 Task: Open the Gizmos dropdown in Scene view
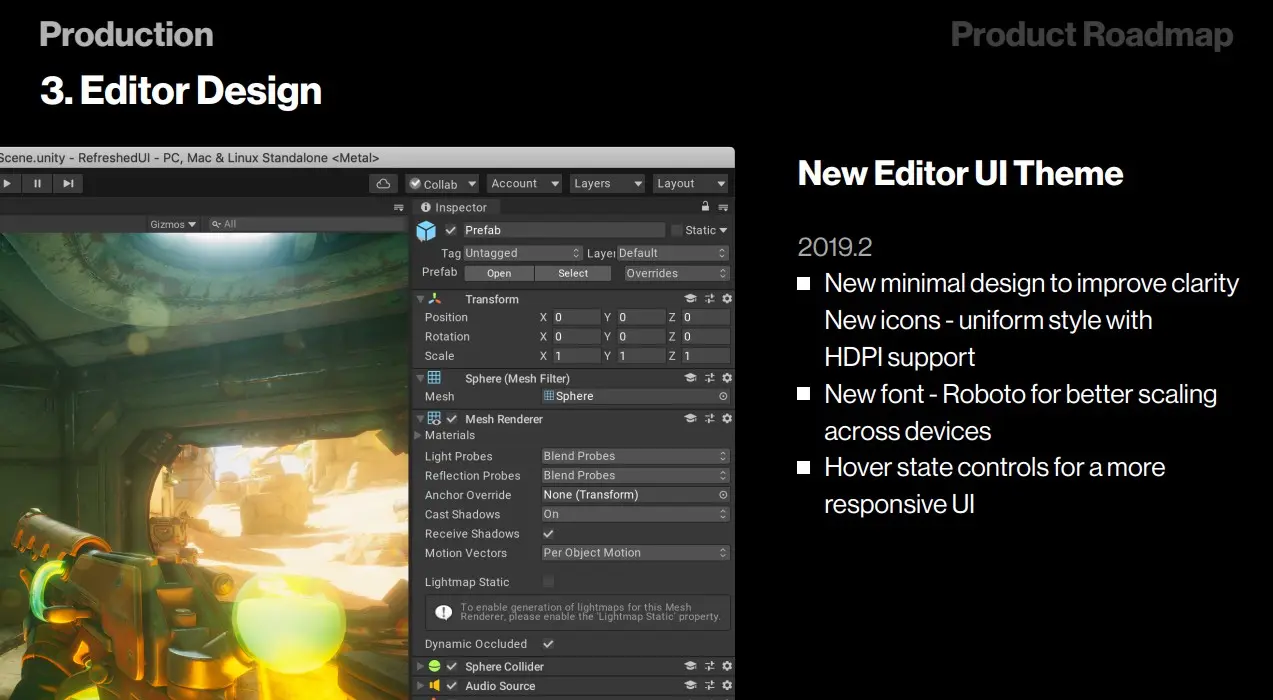173,224
